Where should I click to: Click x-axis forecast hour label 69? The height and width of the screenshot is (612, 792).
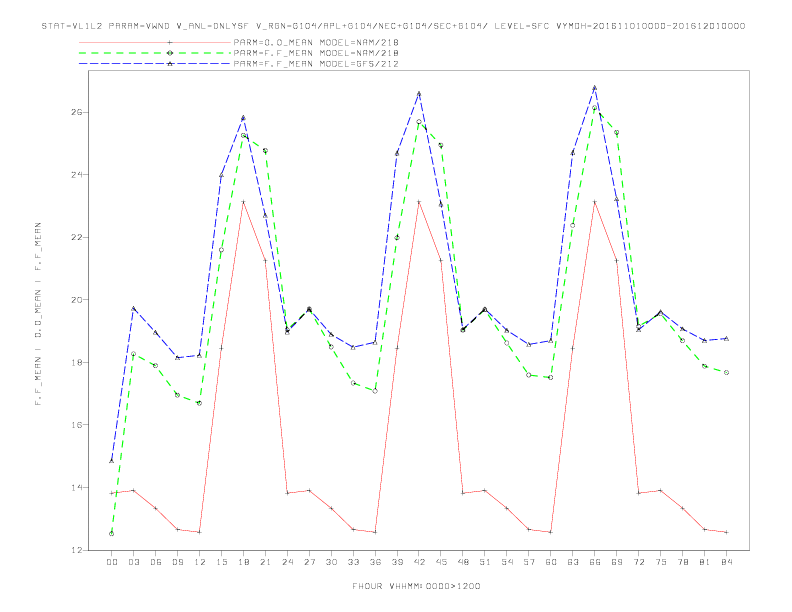pyautogui.click(x=617, y=562)
